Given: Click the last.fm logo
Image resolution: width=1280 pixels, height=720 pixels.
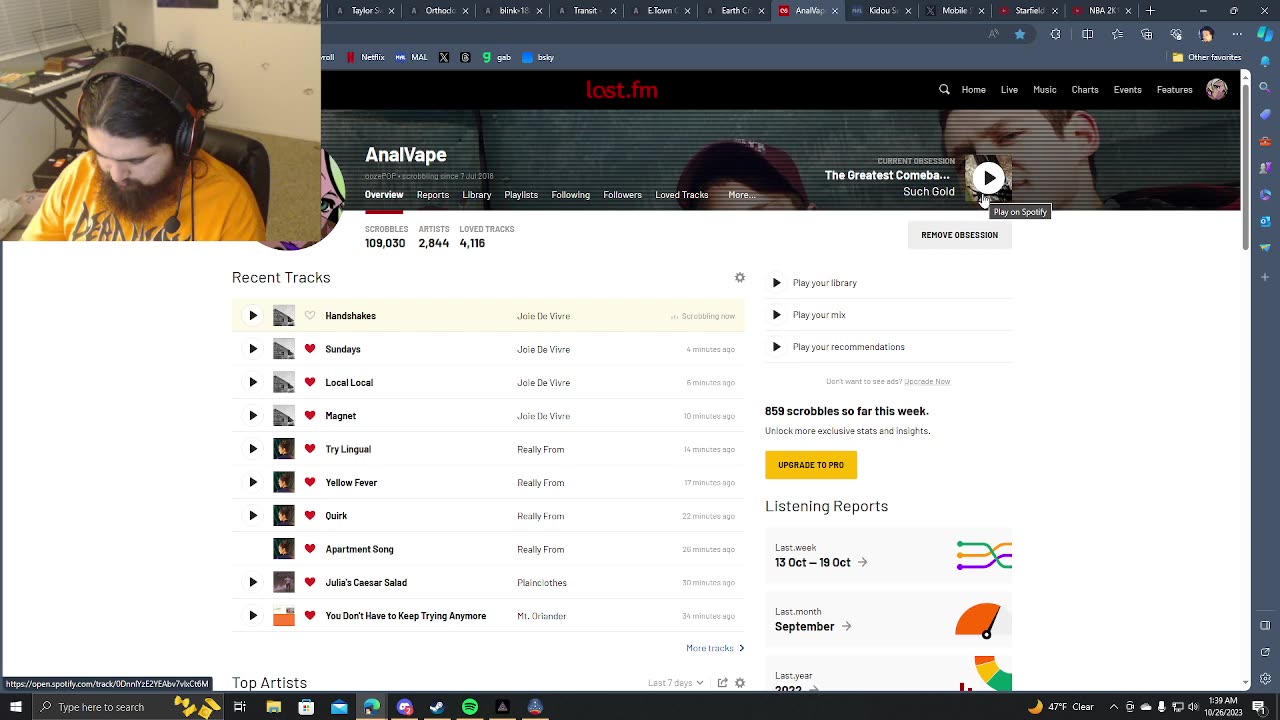Looking at the screenshot, I should pos(622,90).
